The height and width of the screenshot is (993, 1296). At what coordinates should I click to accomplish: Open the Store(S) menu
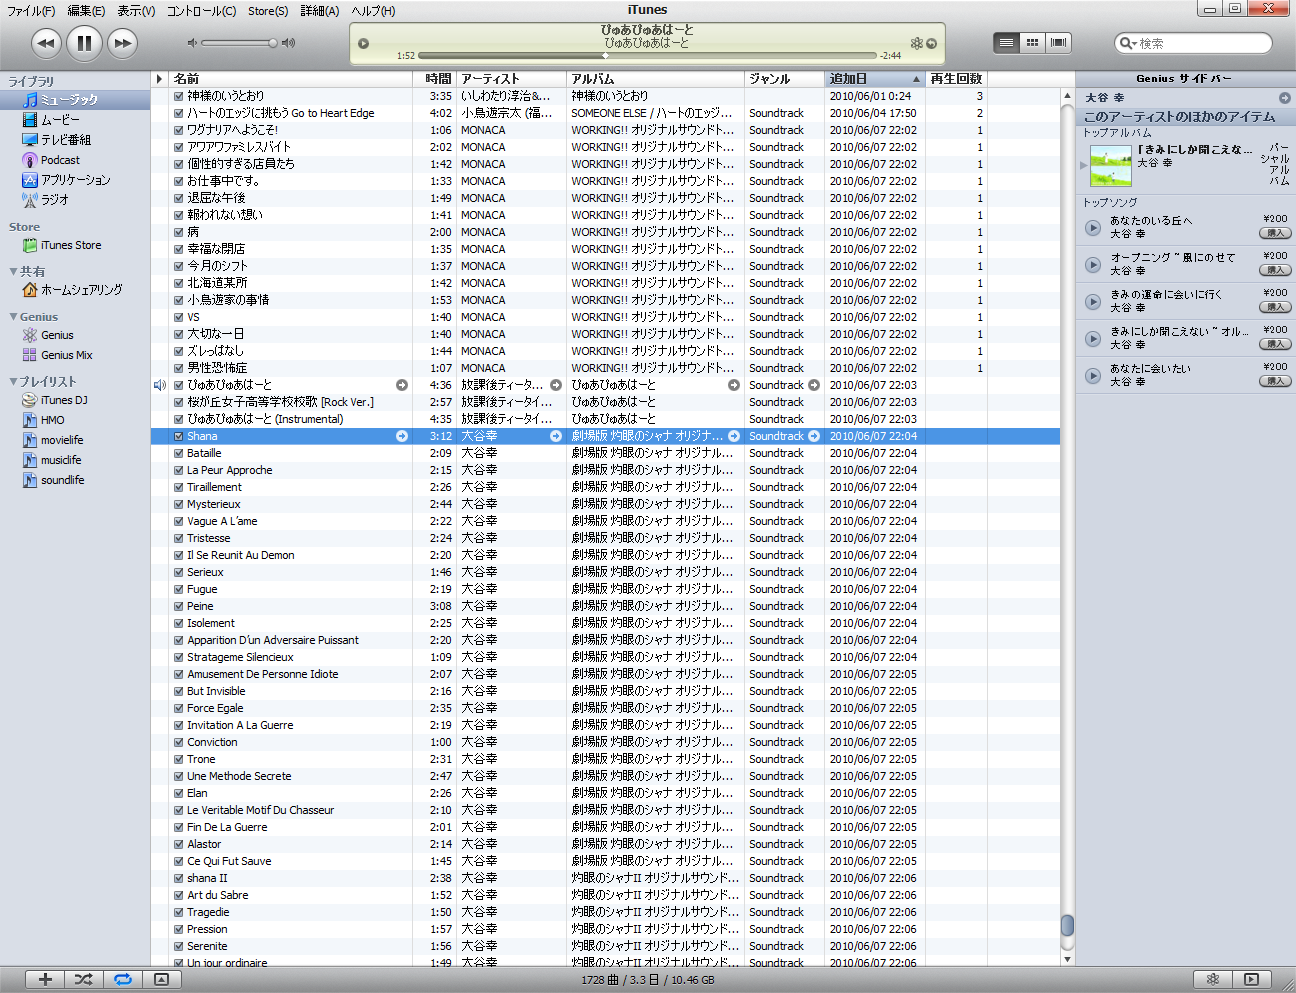tap(268, 11)
